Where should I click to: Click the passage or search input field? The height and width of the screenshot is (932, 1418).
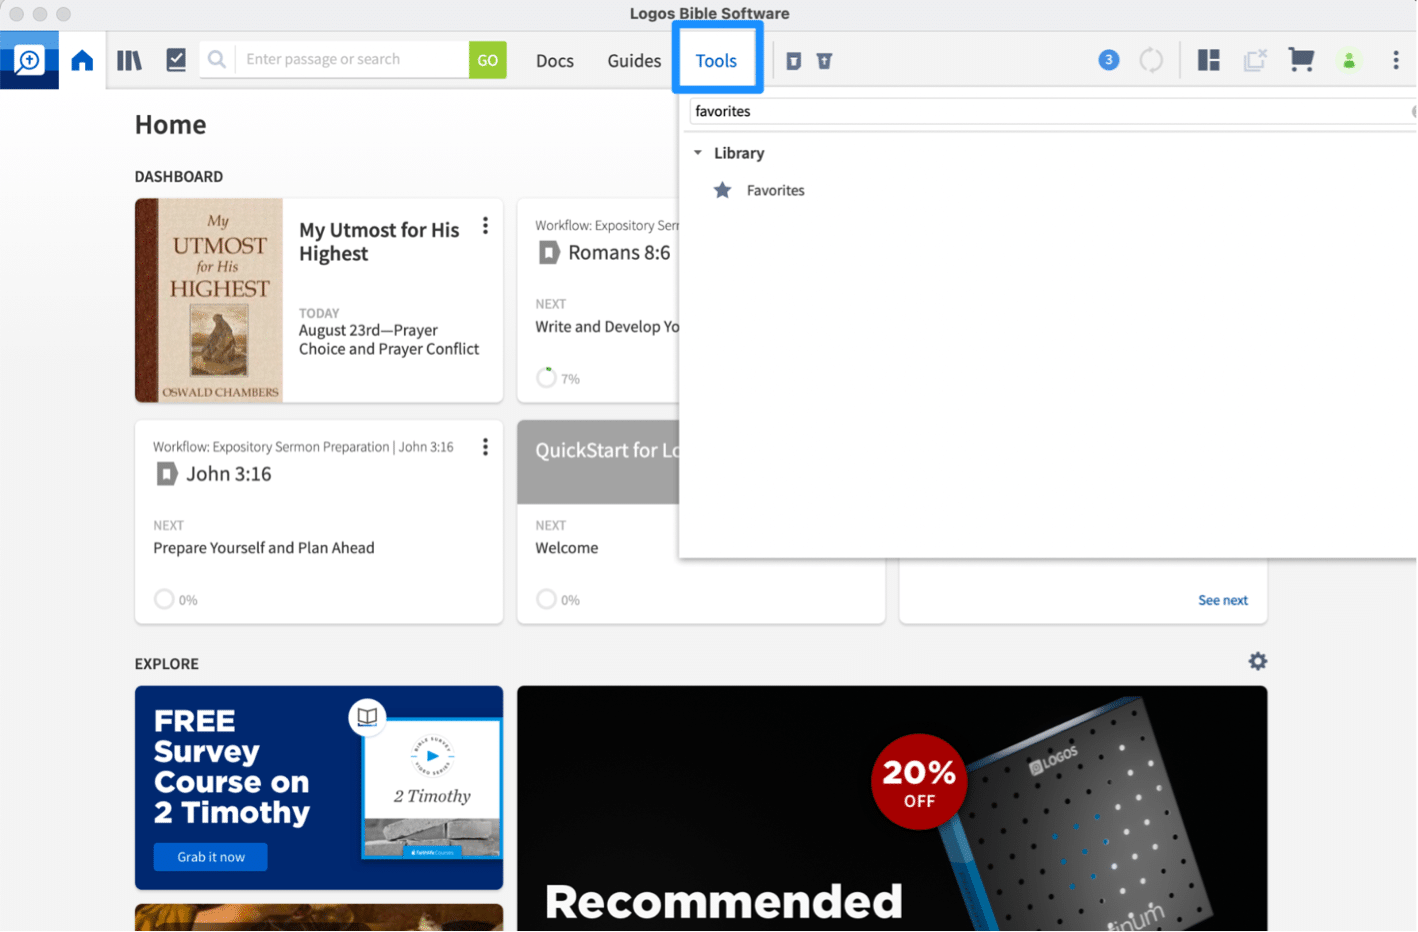(352, 60)
